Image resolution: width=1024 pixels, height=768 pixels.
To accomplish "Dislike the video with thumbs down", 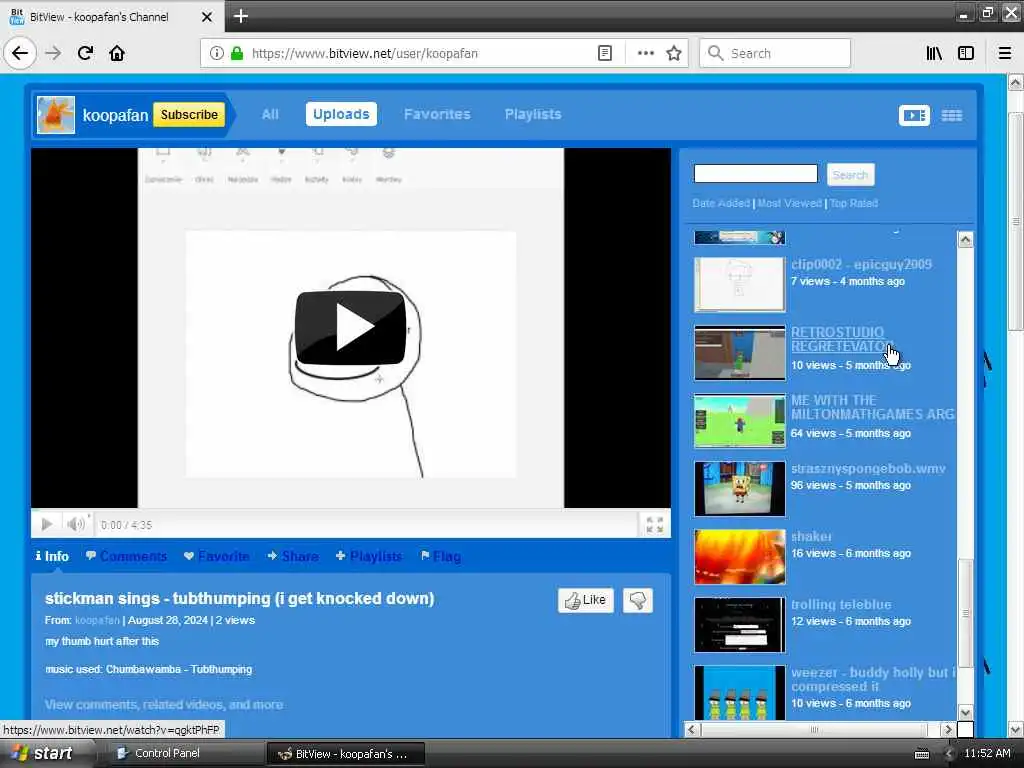I will [637, 600].
